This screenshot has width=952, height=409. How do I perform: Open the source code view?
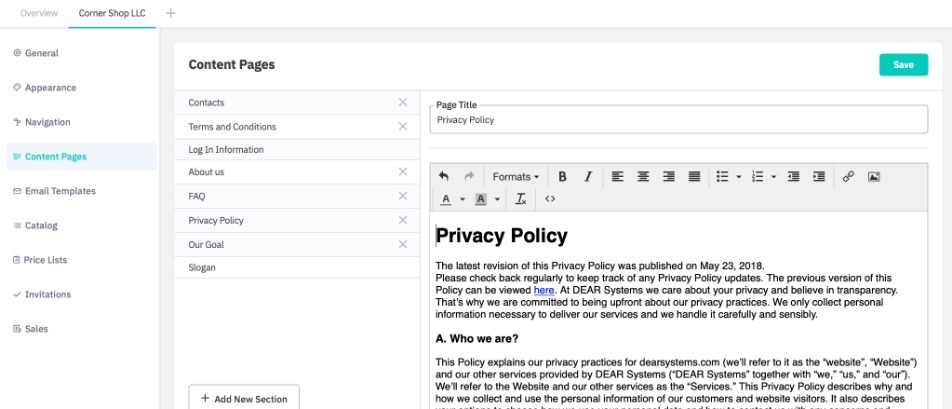coord(550,199)
